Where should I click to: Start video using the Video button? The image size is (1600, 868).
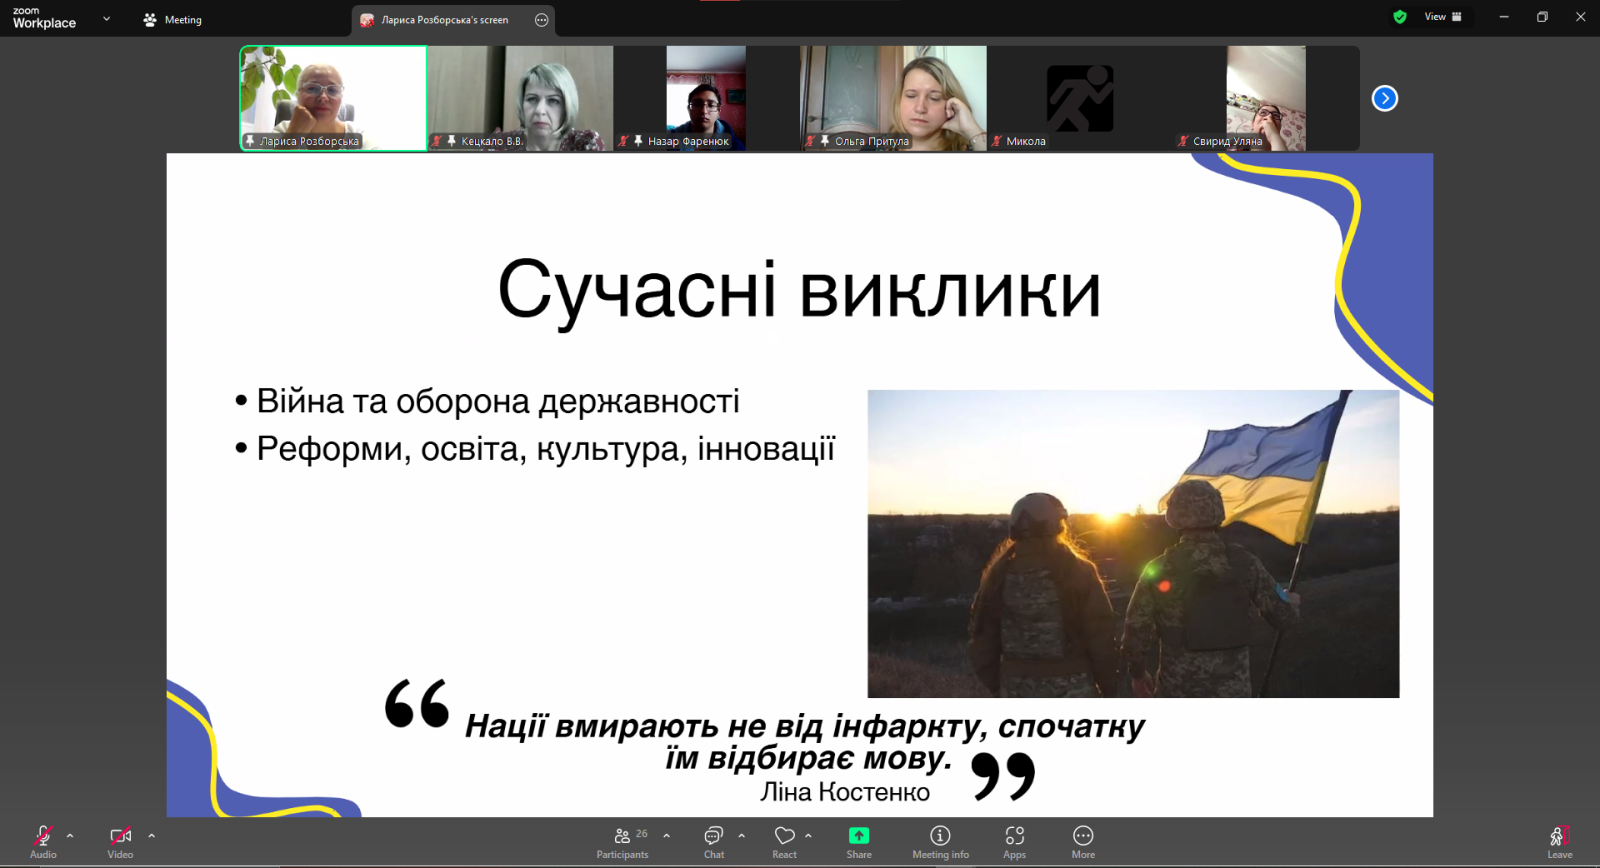tap(120, 841)
